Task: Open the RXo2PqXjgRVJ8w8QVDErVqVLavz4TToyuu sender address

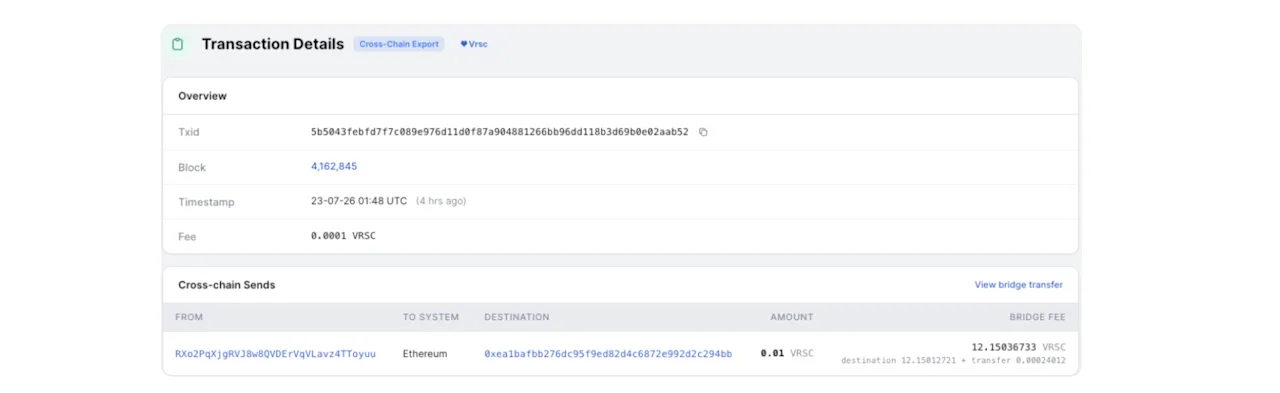Action: point(276,354)
